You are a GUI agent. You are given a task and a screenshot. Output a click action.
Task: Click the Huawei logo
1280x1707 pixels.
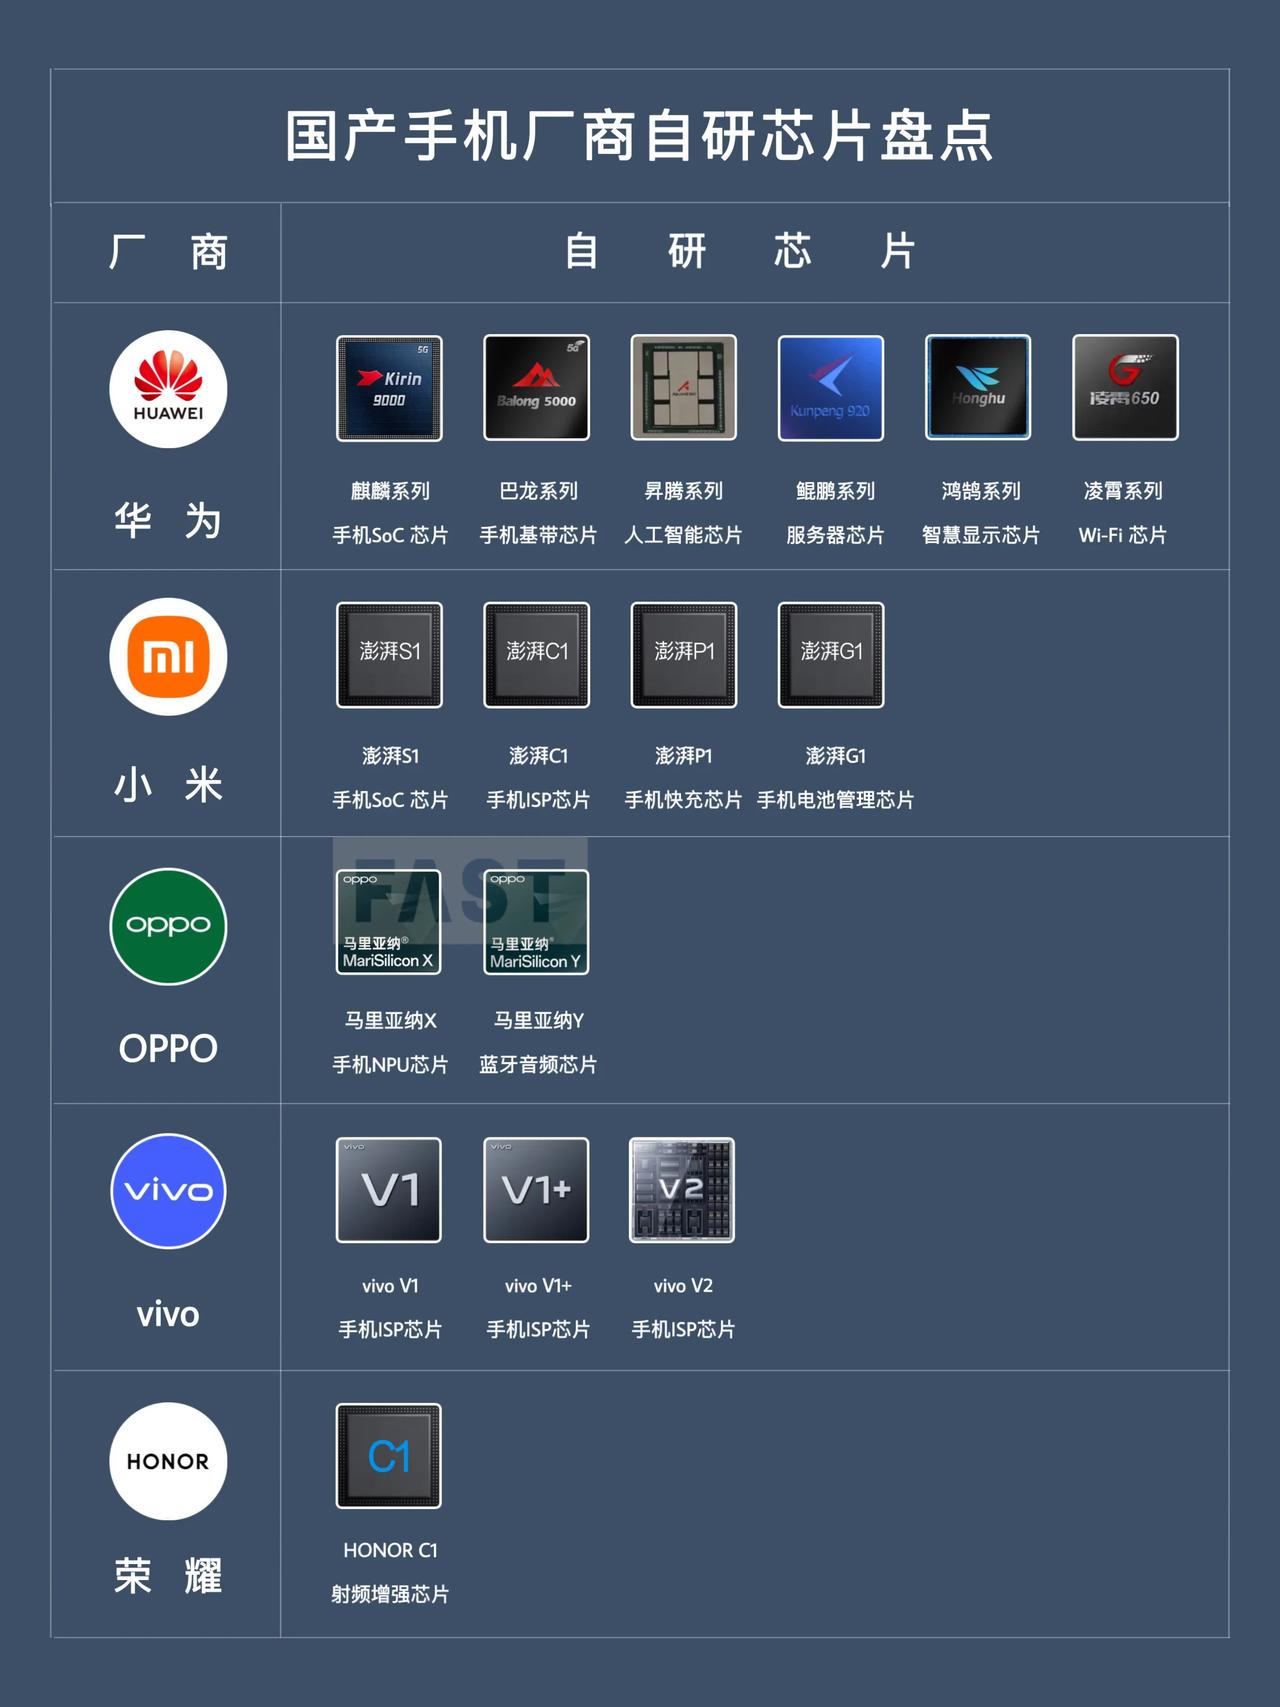tap(168, 389)
